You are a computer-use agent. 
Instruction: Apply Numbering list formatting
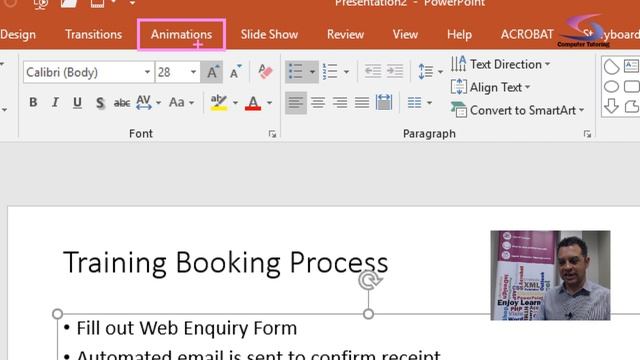click(x=330, y=72)
